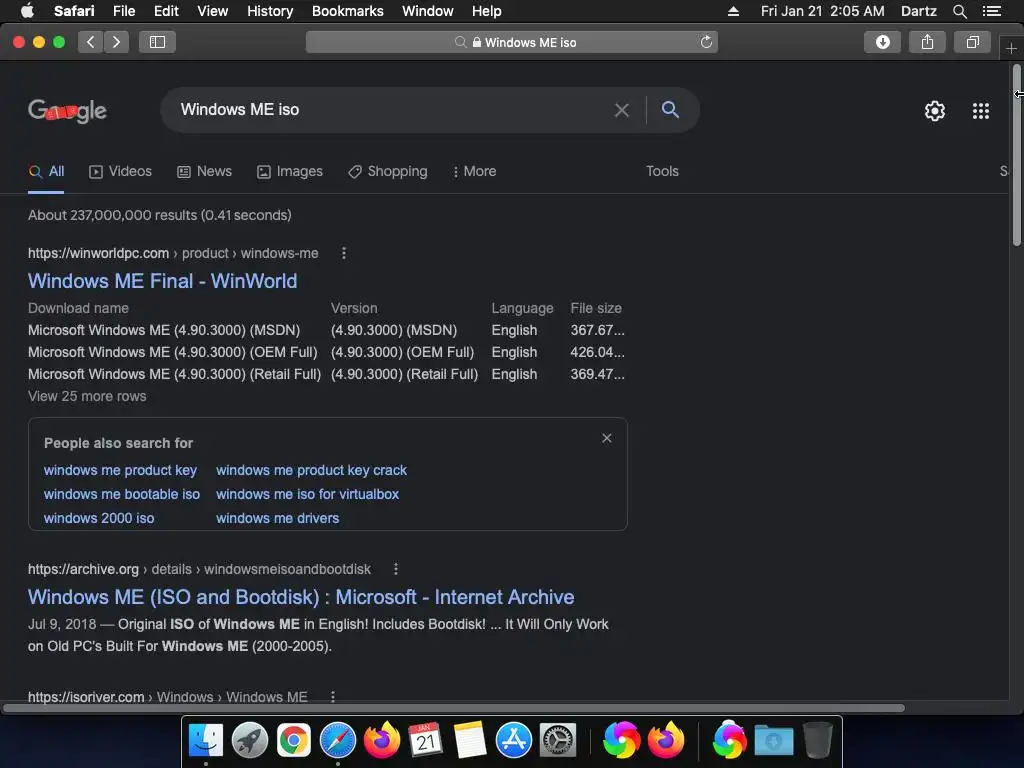Click Microsoft Windows ME (4.90.3000) (MSDN) row
Screen dimensions: 1024x768
[x=327, y=330]
